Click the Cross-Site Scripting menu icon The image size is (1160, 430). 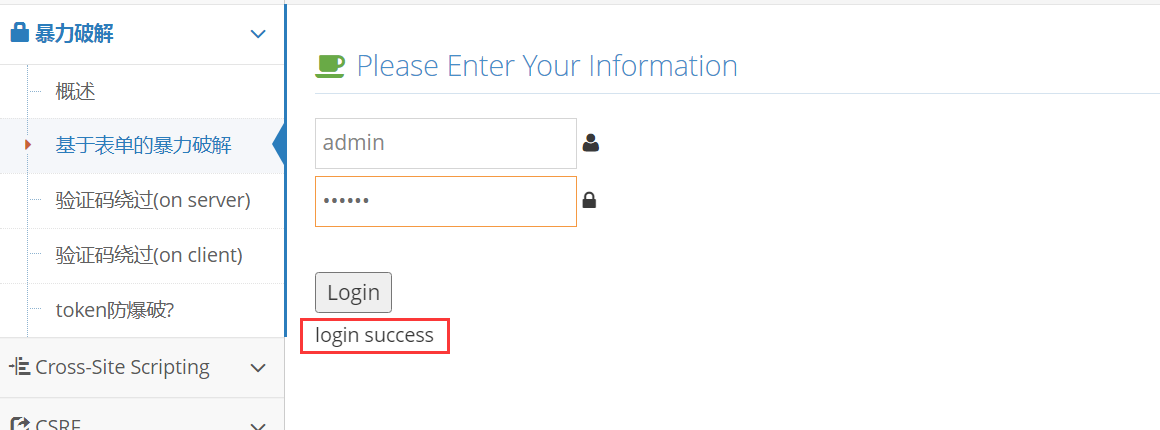click(19, 367)
